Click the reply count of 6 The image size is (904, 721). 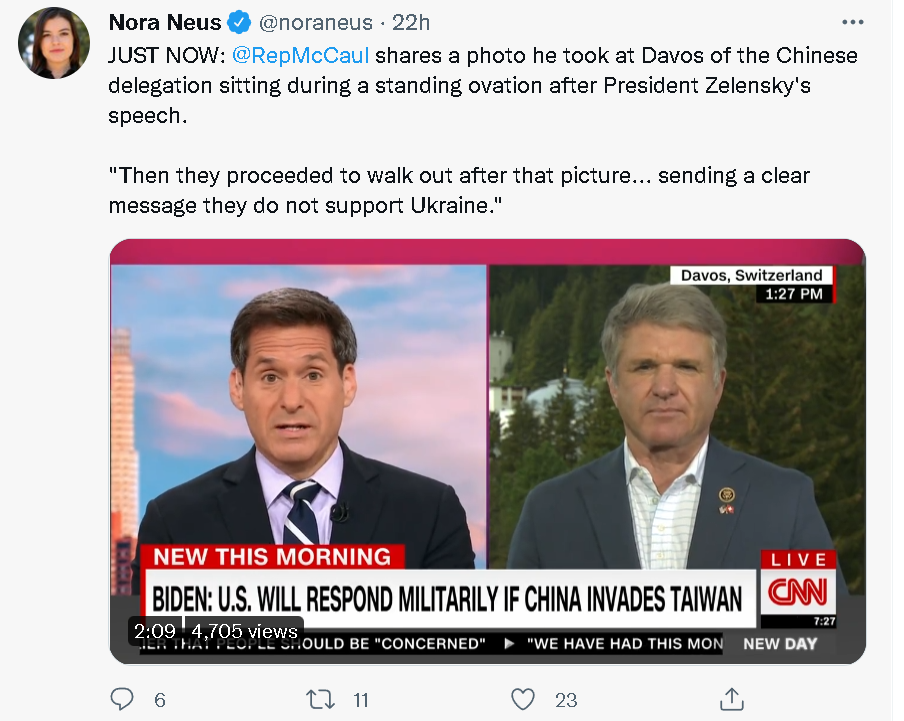[x=160, y=700]
